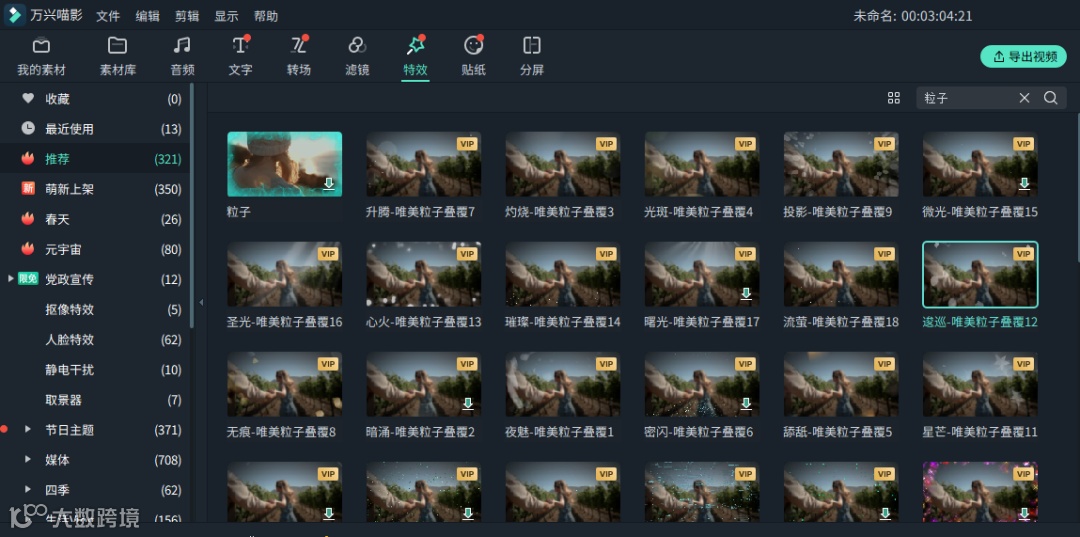Click the heart icon next to 收藏
The height and width of the screenshot is (537, 1080).
pyautogui.click(x=28, y=98)
